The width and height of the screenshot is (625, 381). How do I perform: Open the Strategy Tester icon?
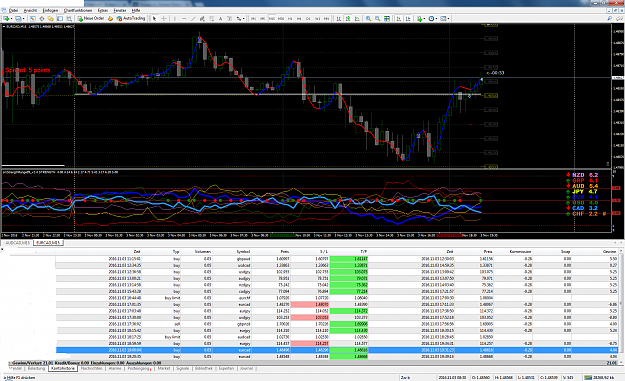pos(69,18)
